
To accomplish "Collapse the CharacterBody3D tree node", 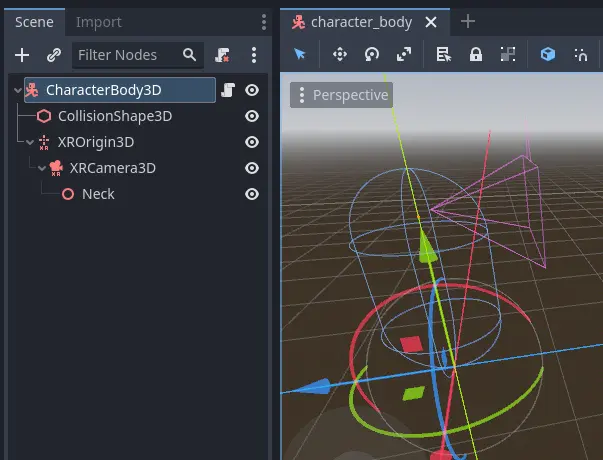I will coord(17,90).
